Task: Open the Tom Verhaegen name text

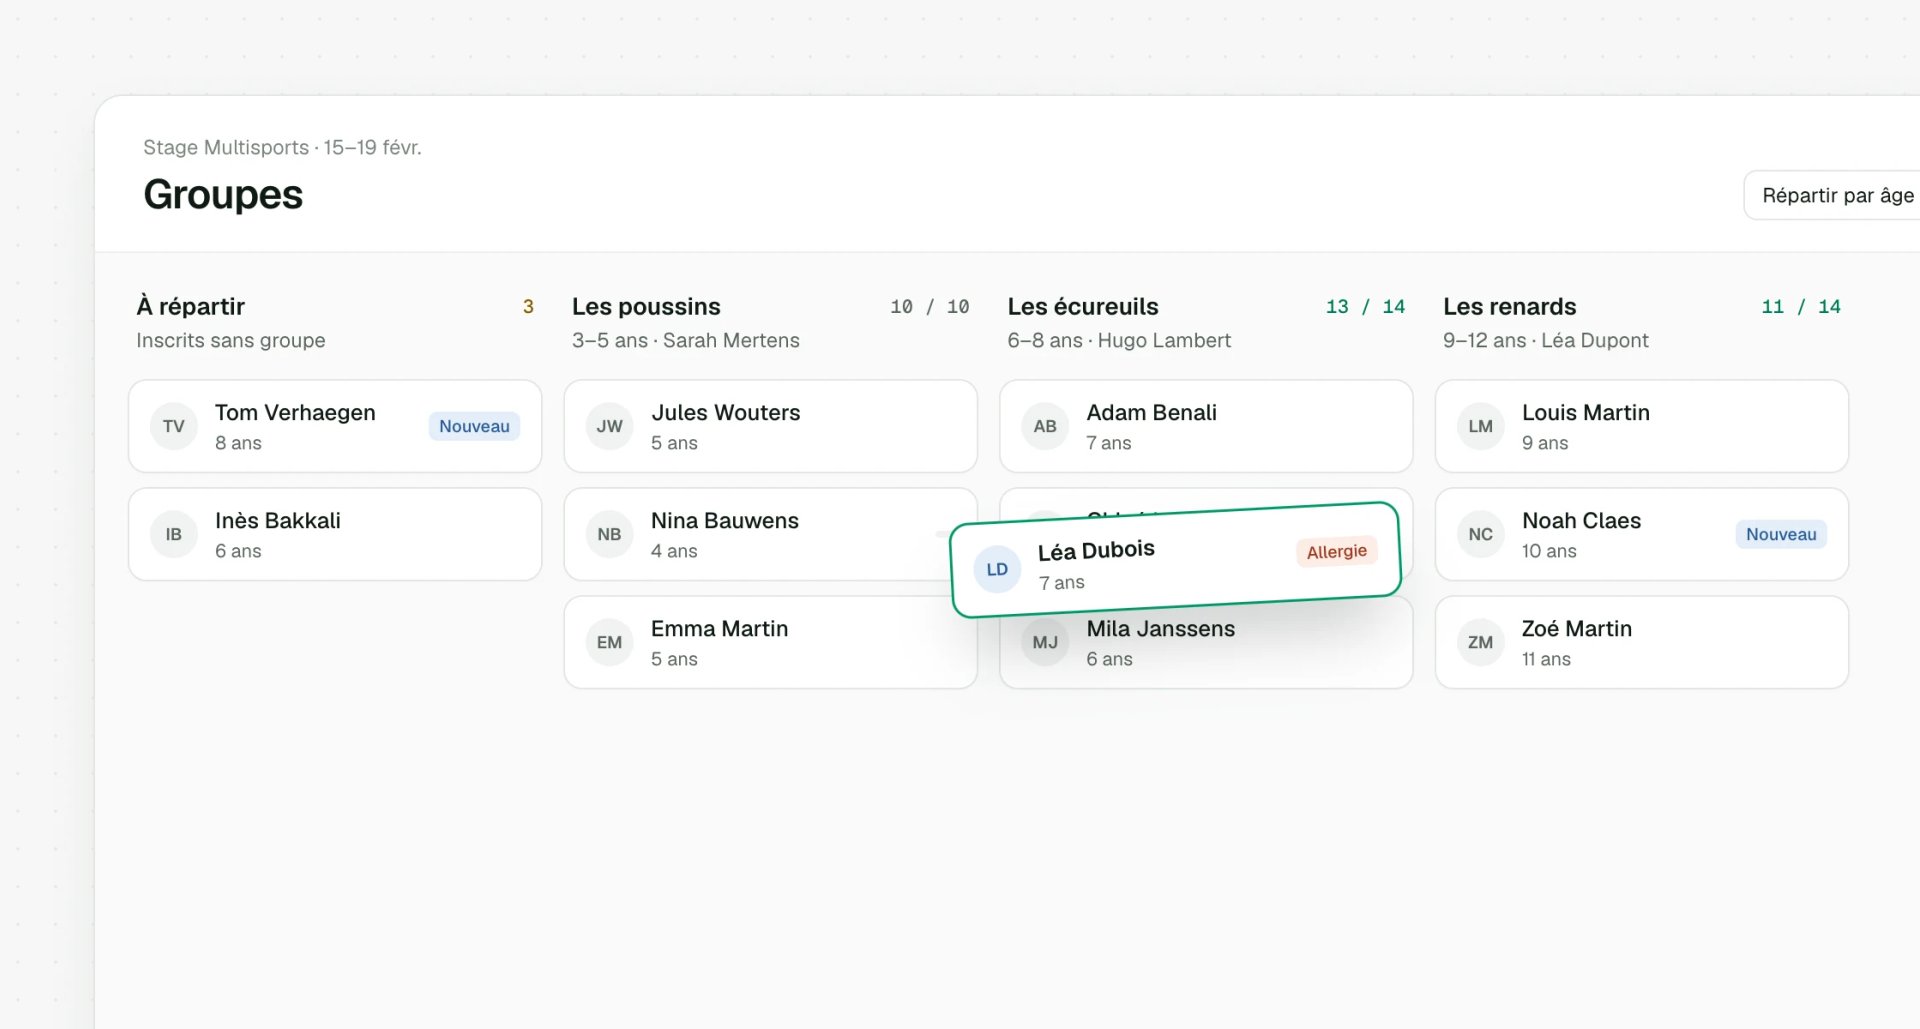Action: (295, 412)
